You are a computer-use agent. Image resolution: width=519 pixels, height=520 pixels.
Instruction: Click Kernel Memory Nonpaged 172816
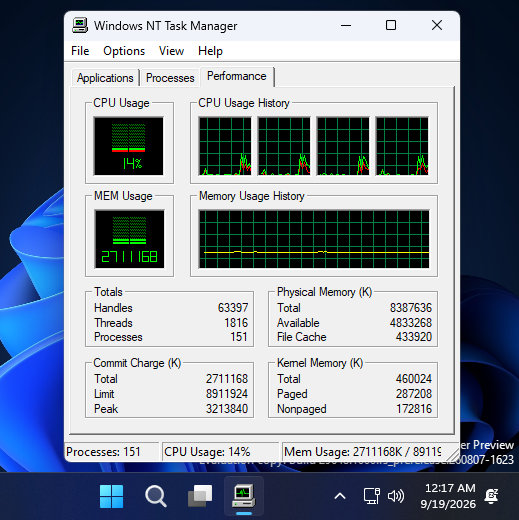point(414,409)
